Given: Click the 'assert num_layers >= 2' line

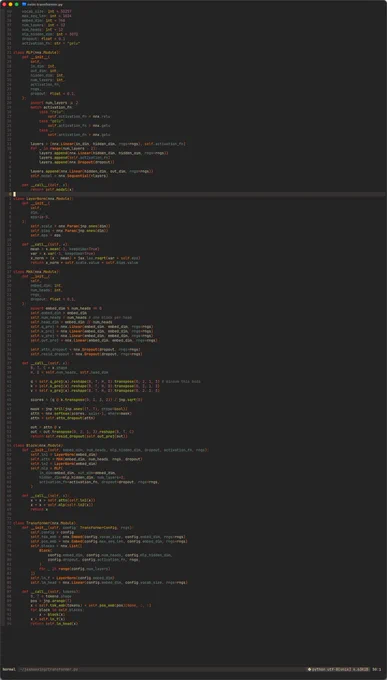Looking at the screenshot, I should tap(55, 102).
